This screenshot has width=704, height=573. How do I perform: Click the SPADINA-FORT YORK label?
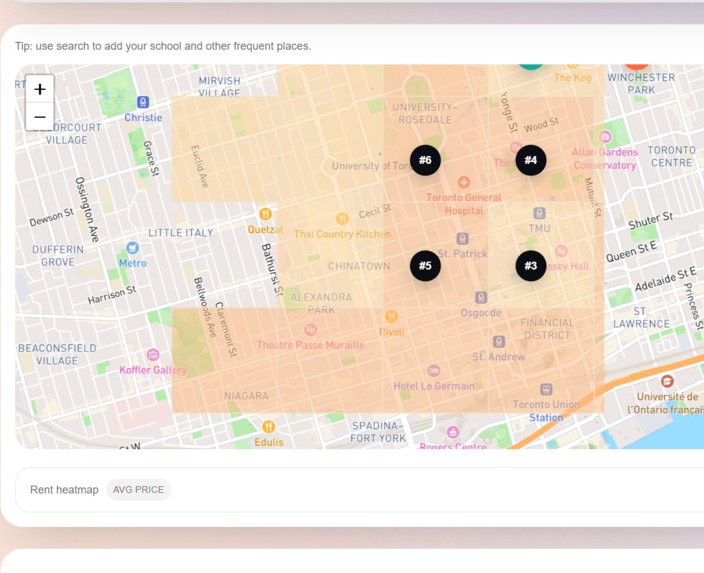(x=378, y=432)
